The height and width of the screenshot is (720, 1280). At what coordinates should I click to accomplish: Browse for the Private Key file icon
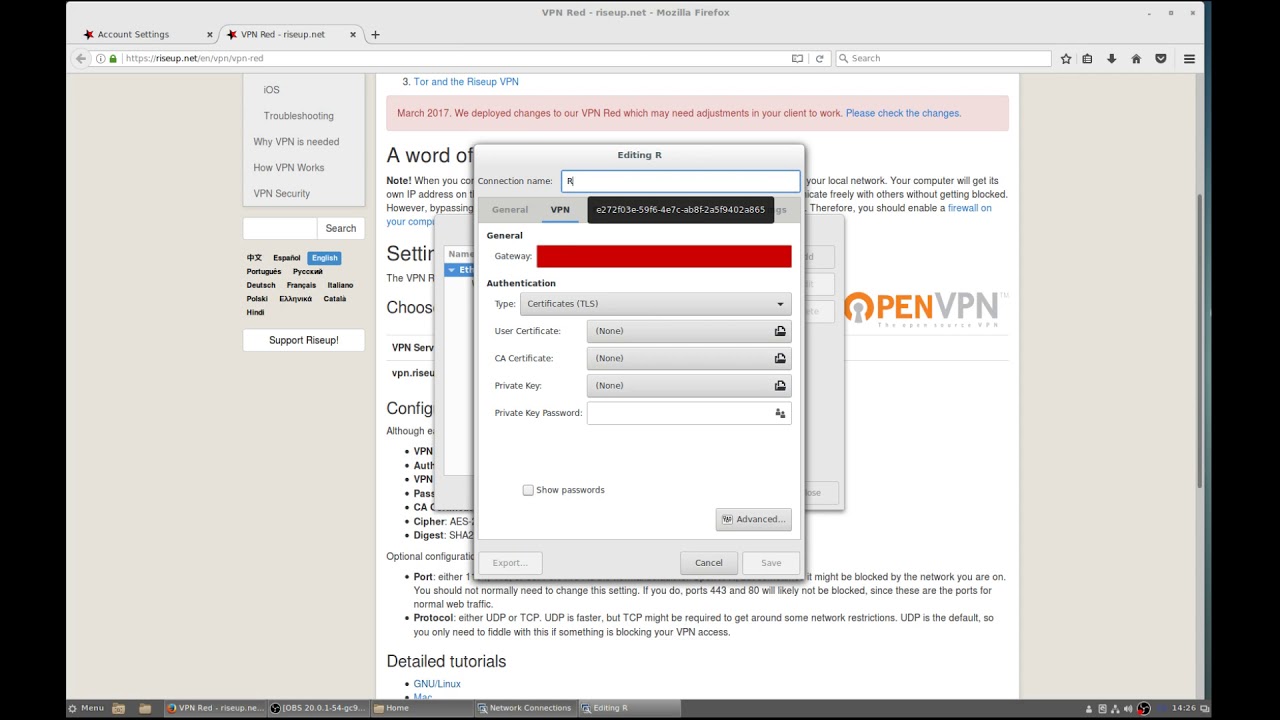click(x=780, y=385)
